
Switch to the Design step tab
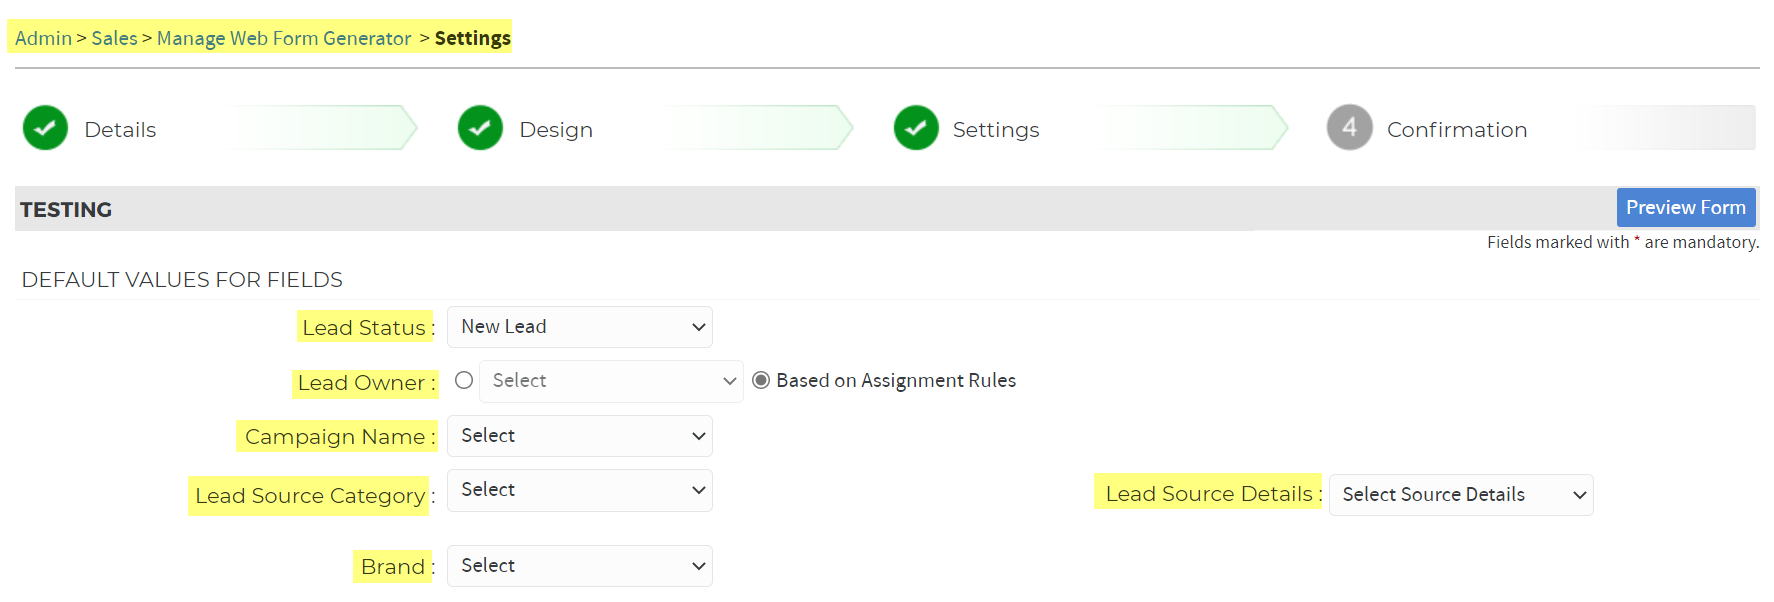[556, 130]
